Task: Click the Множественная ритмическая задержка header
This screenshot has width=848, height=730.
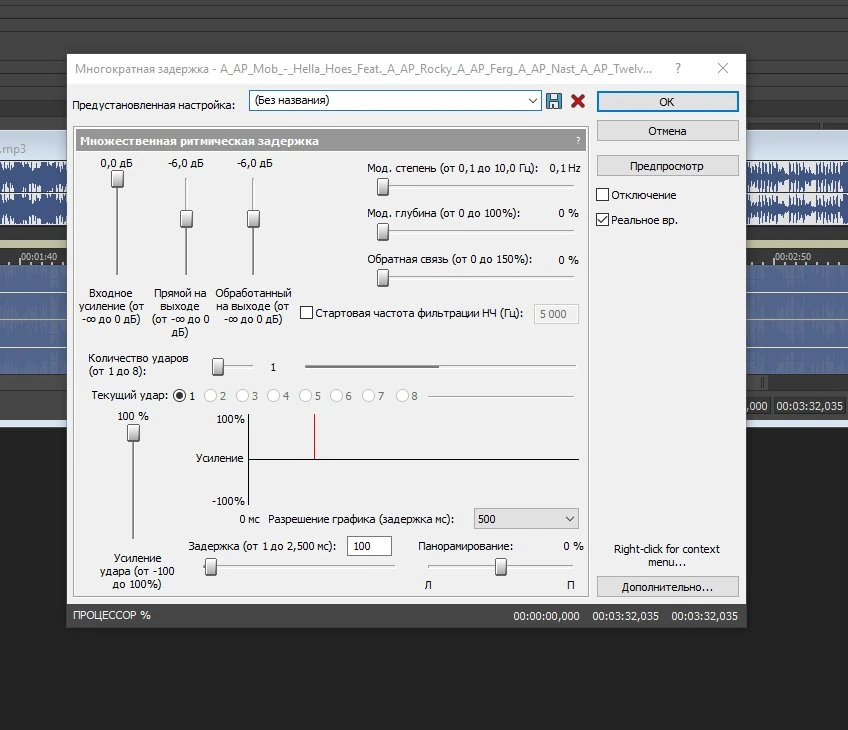Action: pos(331,141)
